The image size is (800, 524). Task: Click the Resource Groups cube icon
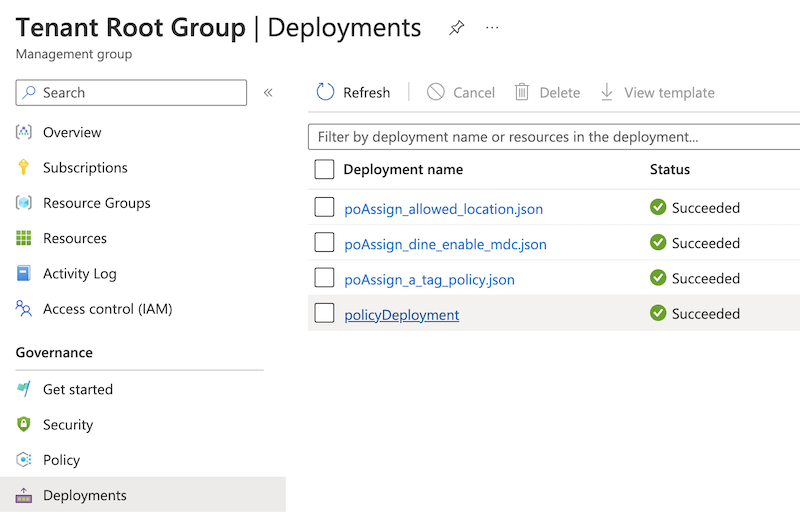point(24,203)
